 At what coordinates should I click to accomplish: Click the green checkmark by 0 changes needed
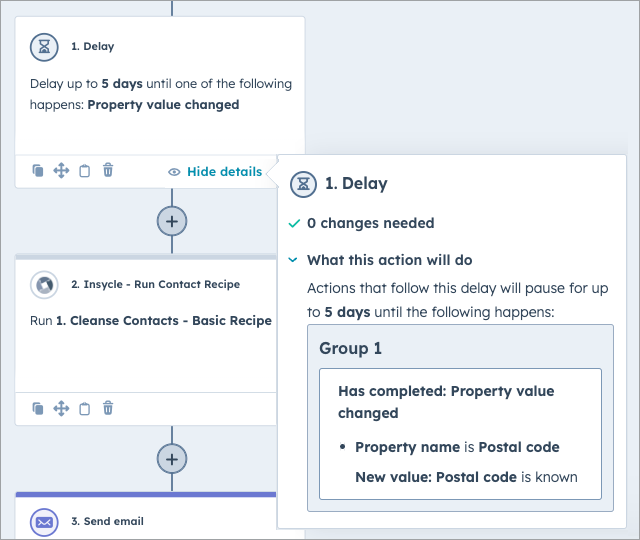pos(294,224)
